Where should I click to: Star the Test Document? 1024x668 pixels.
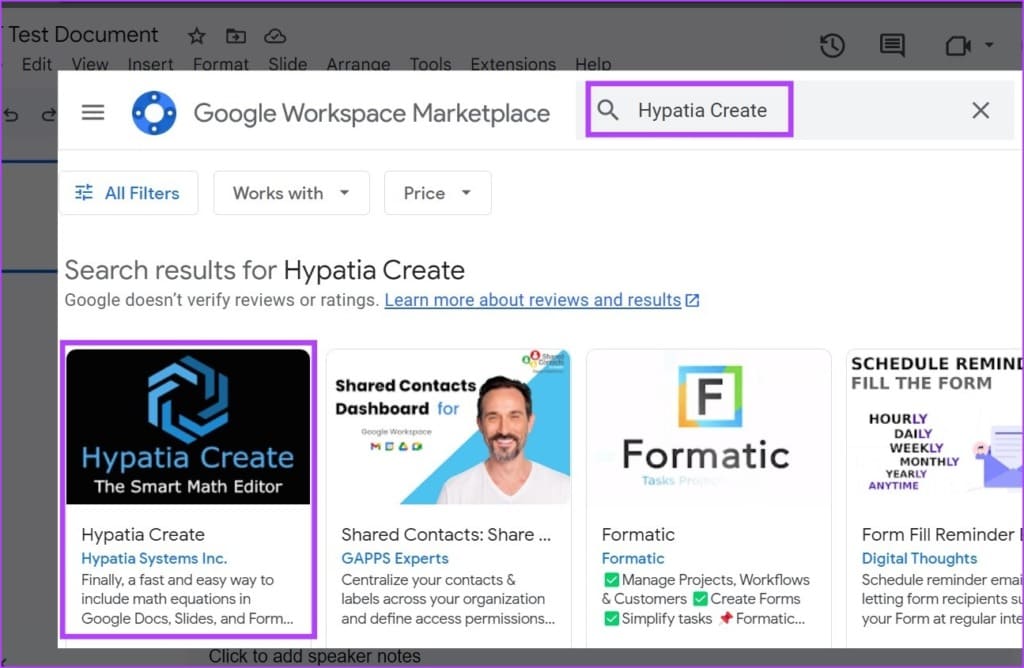coord(197,36)
